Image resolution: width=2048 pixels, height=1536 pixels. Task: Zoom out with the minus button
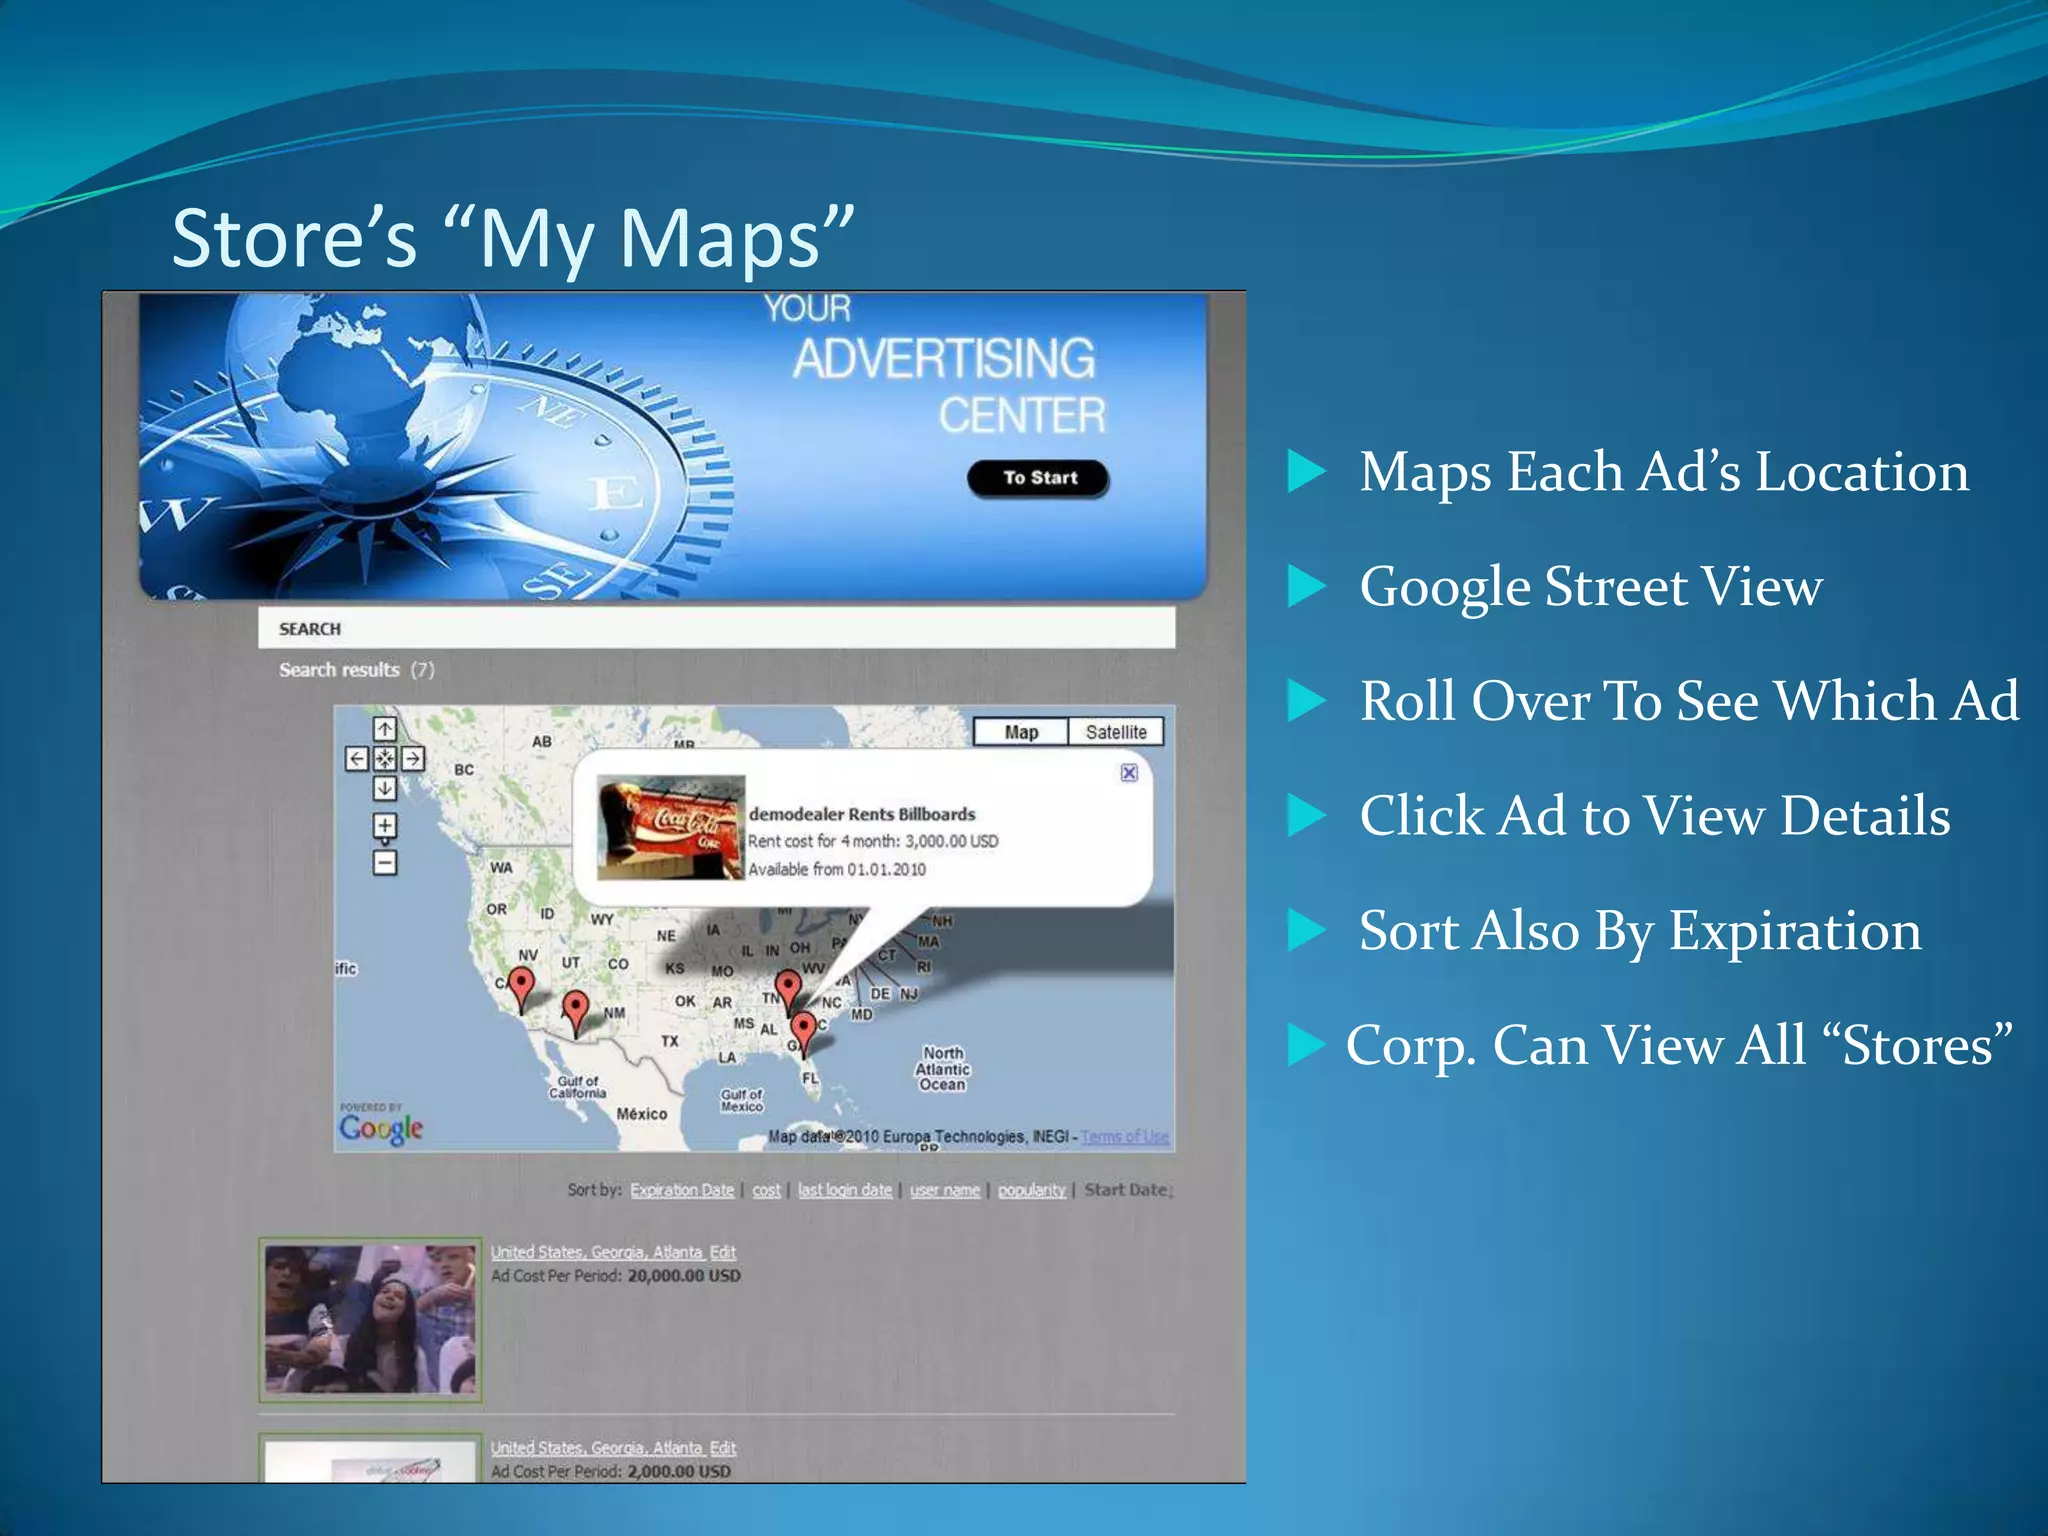pos(385,862)
